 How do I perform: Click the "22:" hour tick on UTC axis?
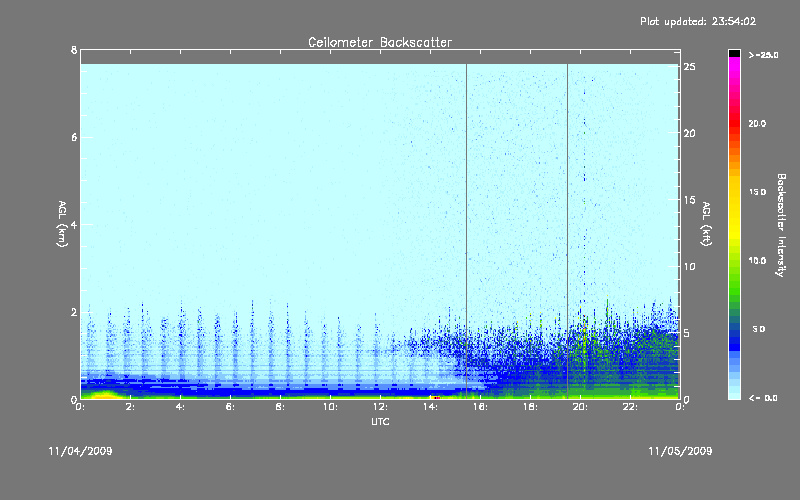pos(630,407)
